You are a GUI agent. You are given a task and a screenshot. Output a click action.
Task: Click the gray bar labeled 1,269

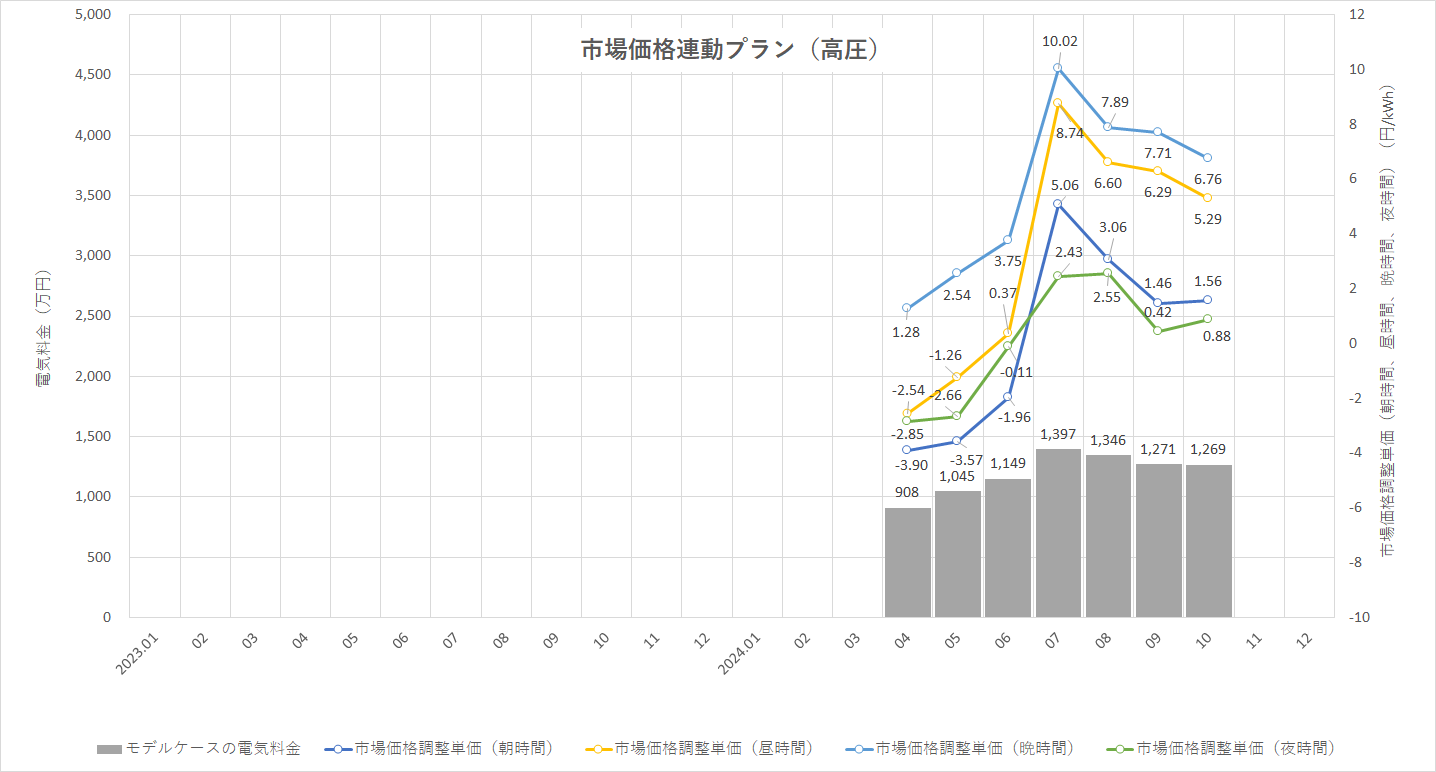(x=1208, y=541)
